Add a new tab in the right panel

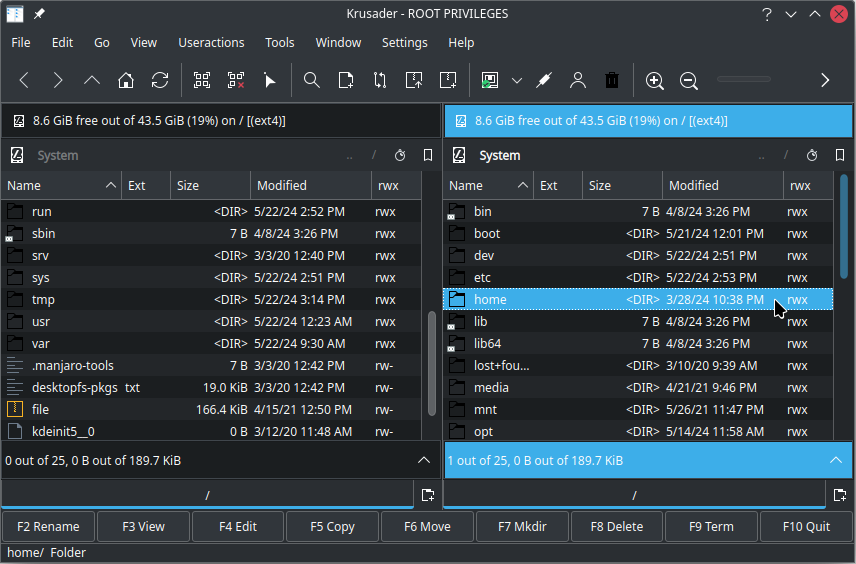(840, 495)
